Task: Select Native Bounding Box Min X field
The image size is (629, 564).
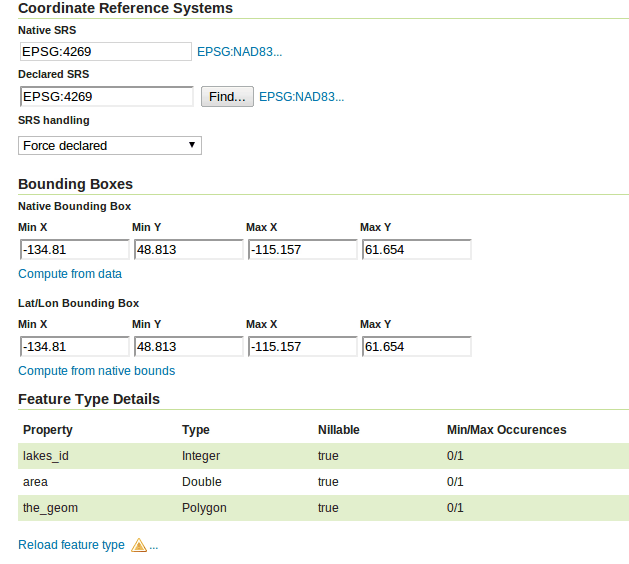Action: (x=75, y=250)
